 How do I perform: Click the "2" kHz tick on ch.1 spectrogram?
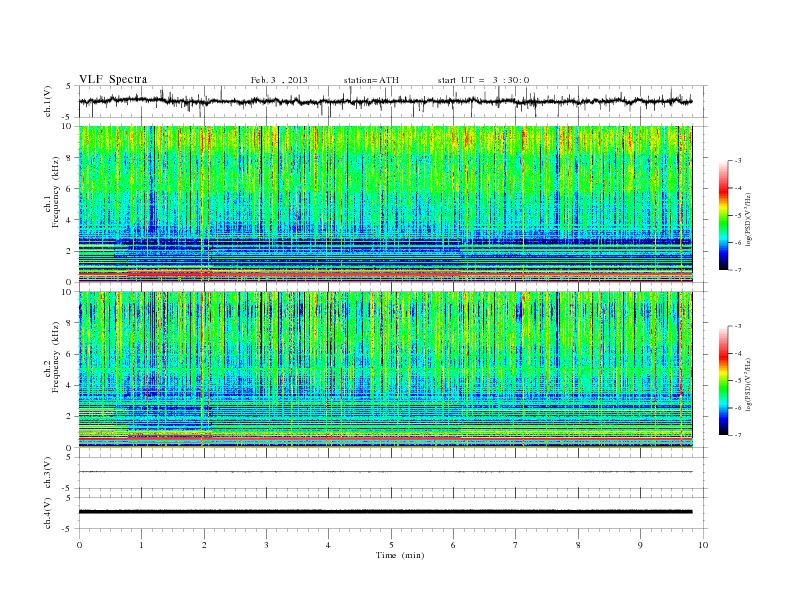pyautogui.click(x=69, y=251)
